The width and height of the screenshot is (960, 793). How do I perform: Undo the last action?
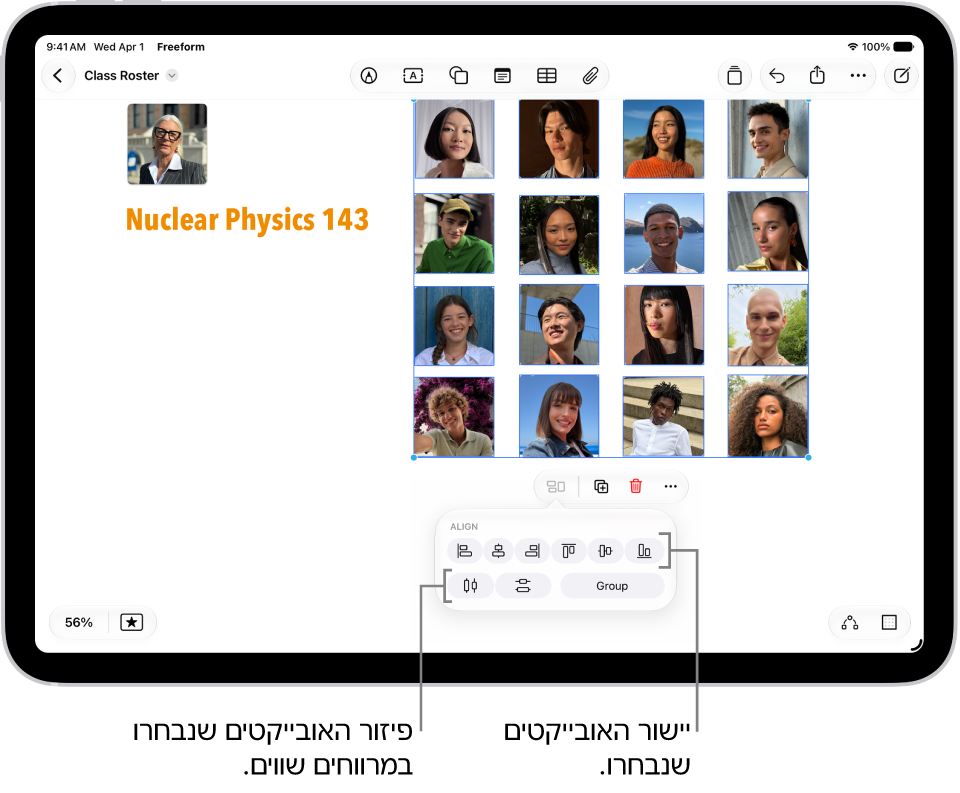tap(777, 76)
